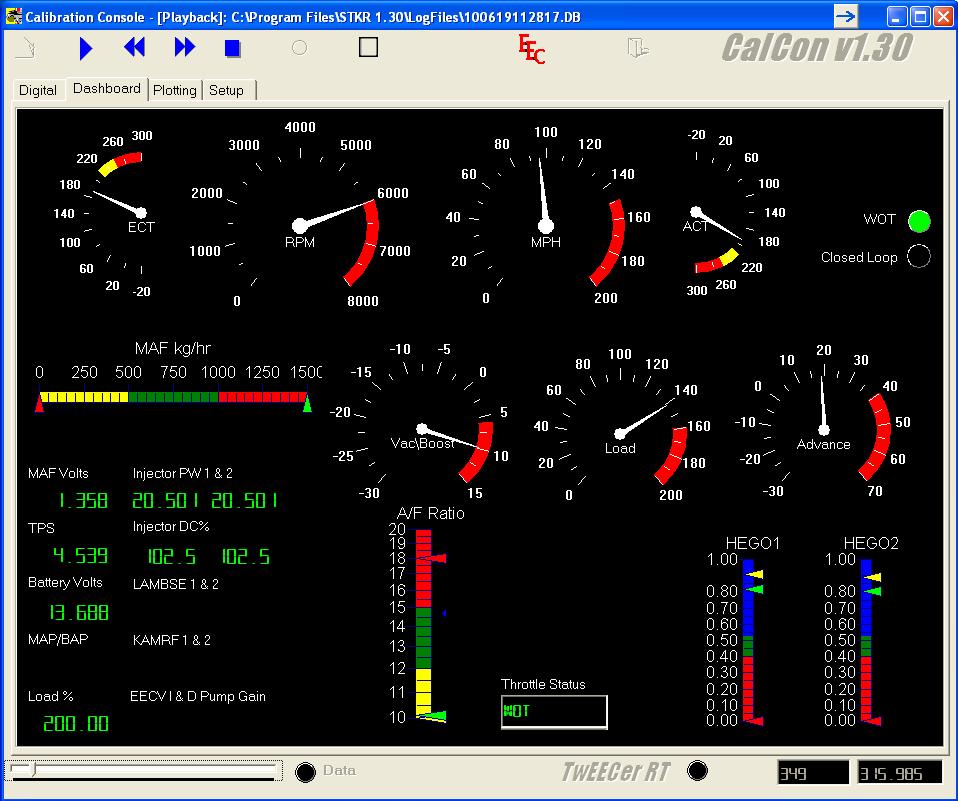This screenshot has height=801, width=958.
Task: Click the HEGO2 vertical bar gauge
Action: pyautogui.click(x=866, y=642)
